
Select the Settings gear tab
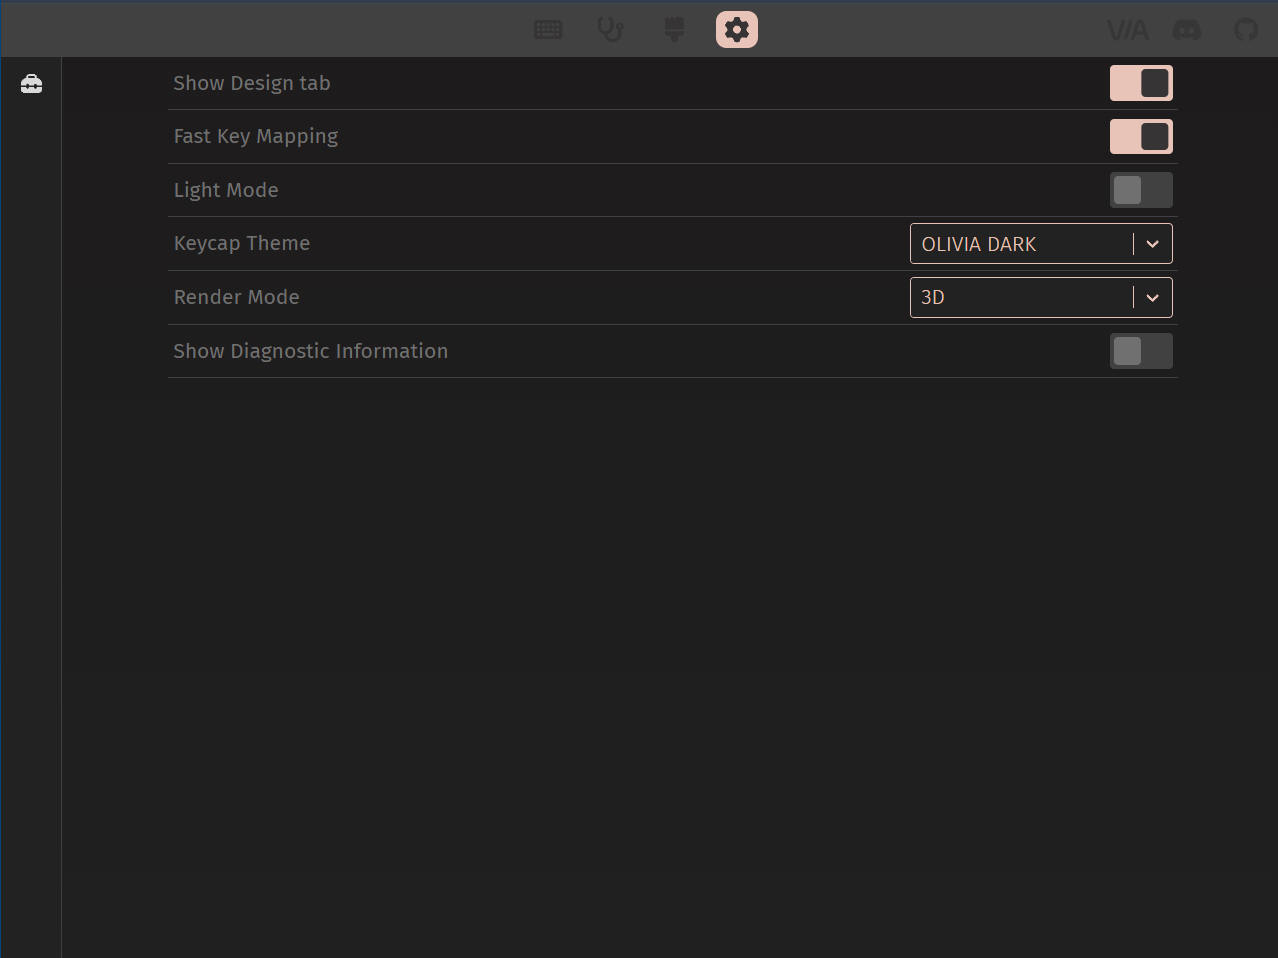pos(737,30)
